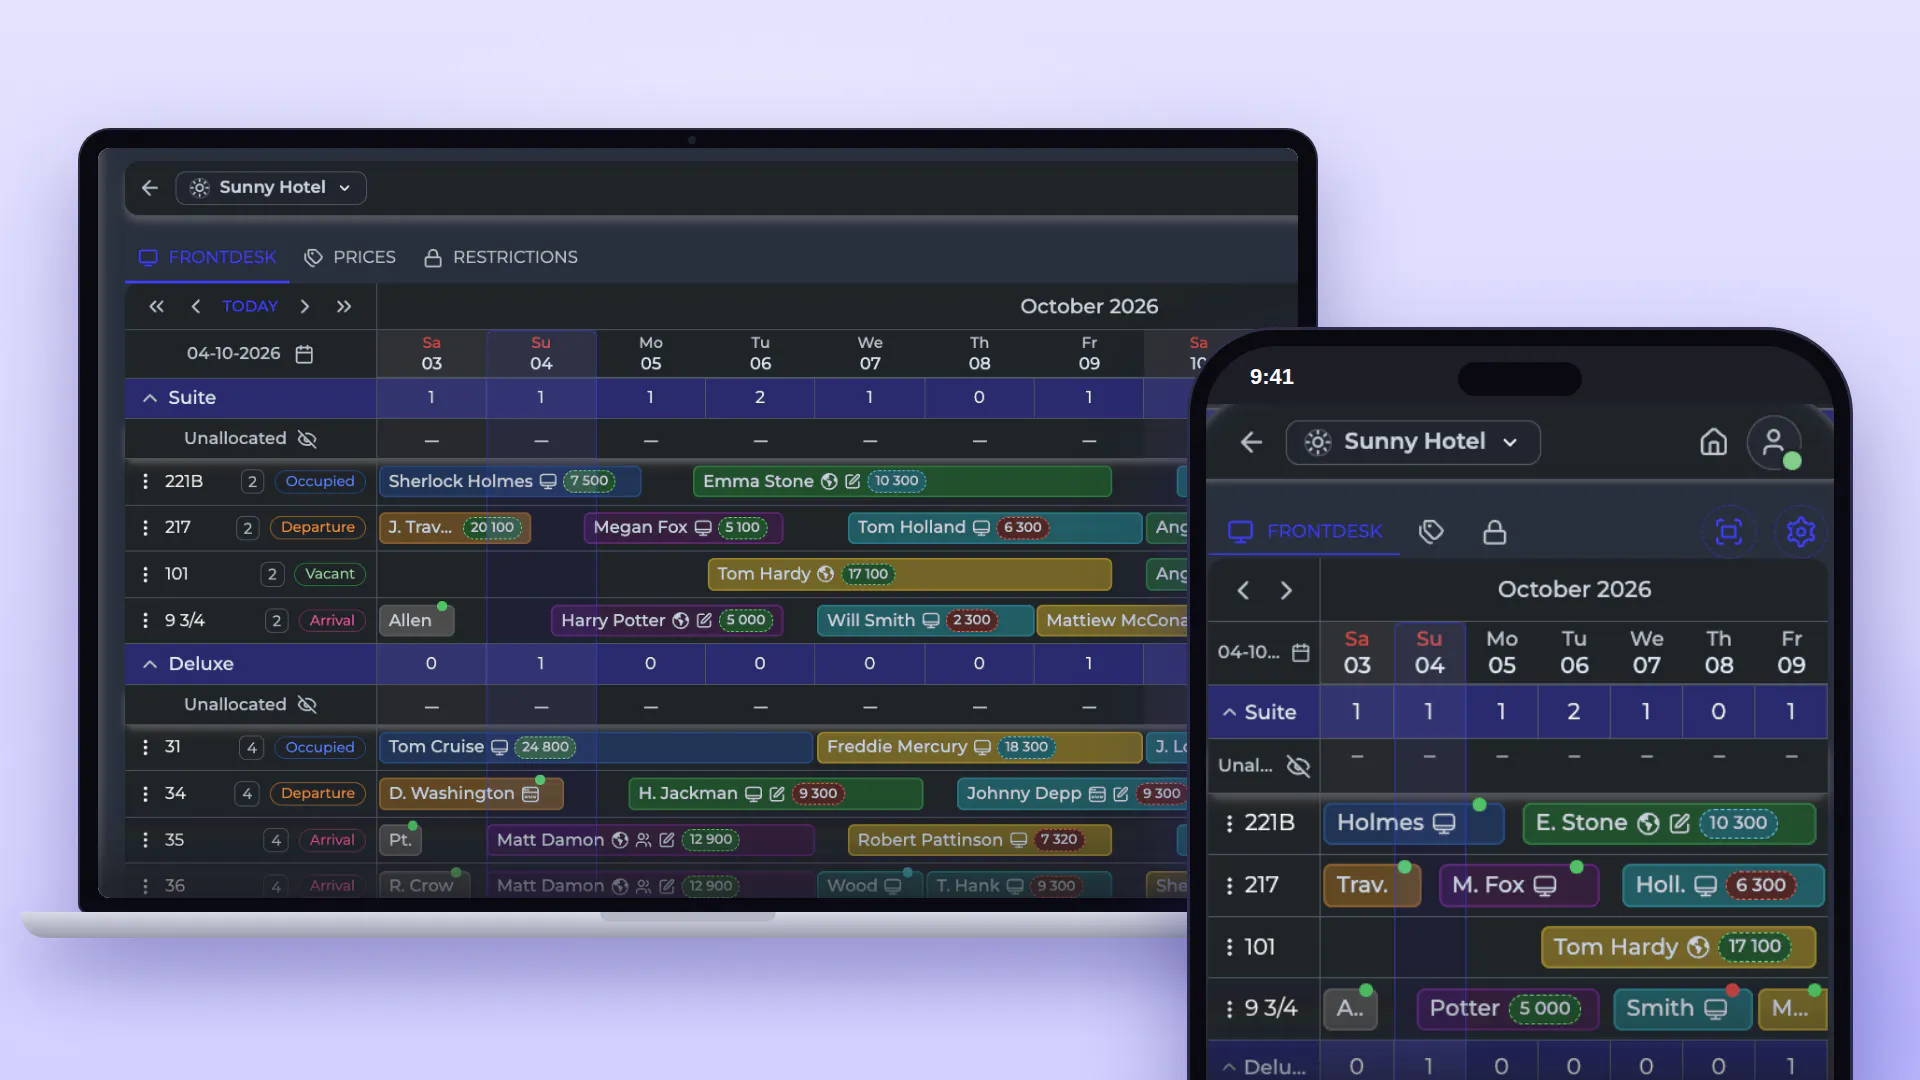Switch to Prices tab on laptop
The width and height of the screenshot is (1920, 1080).
pyautogui.click(x=350, y=257)
